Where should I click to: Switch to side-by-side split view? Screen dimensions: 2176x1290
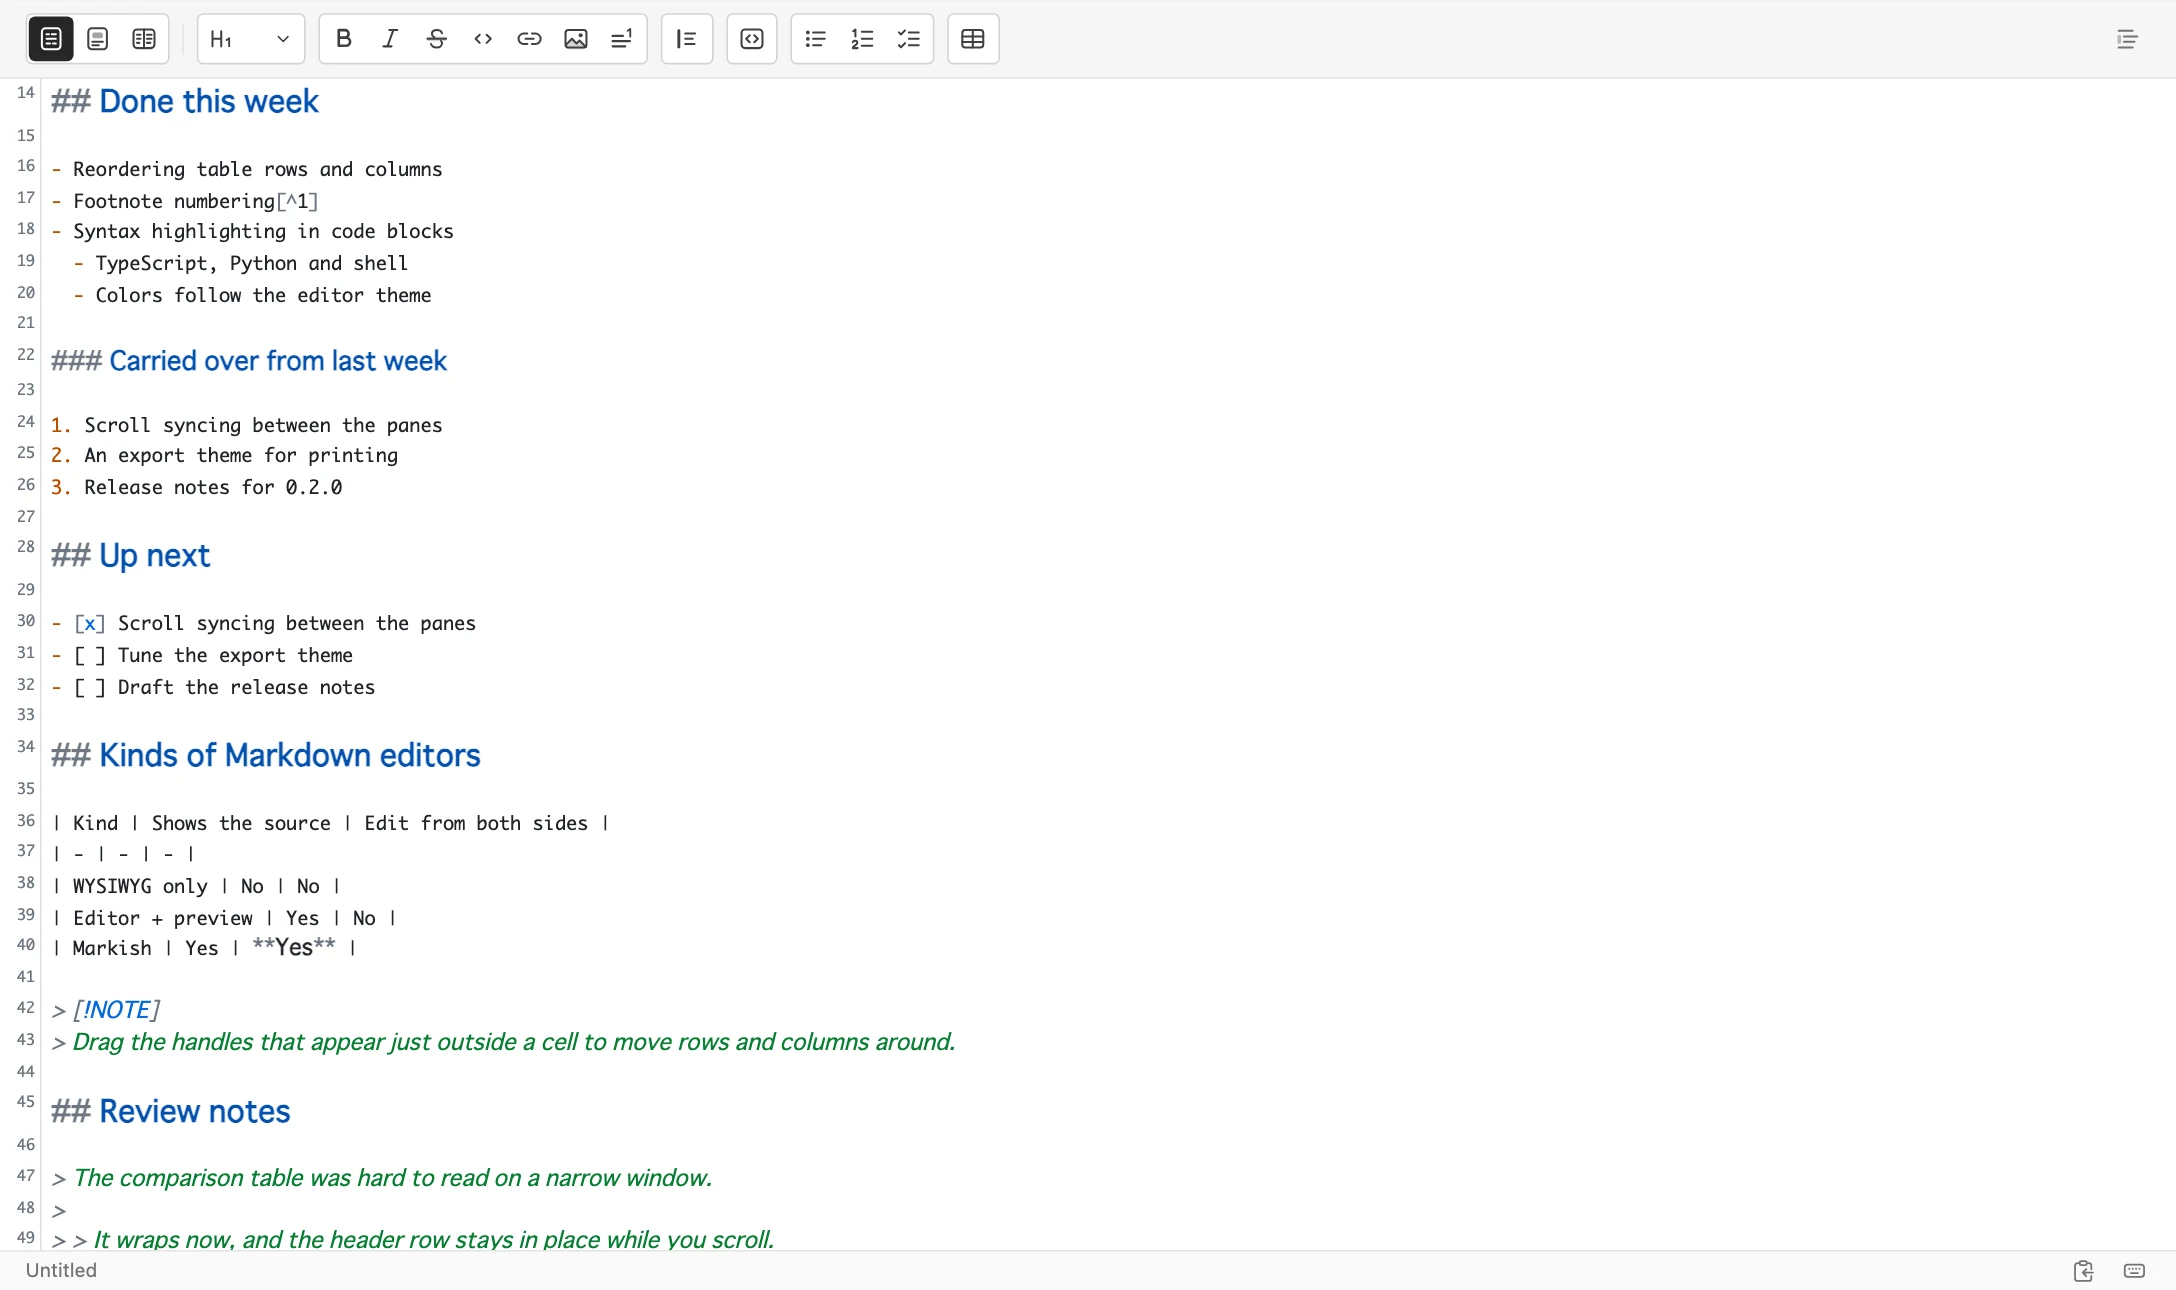click(144, 39)
